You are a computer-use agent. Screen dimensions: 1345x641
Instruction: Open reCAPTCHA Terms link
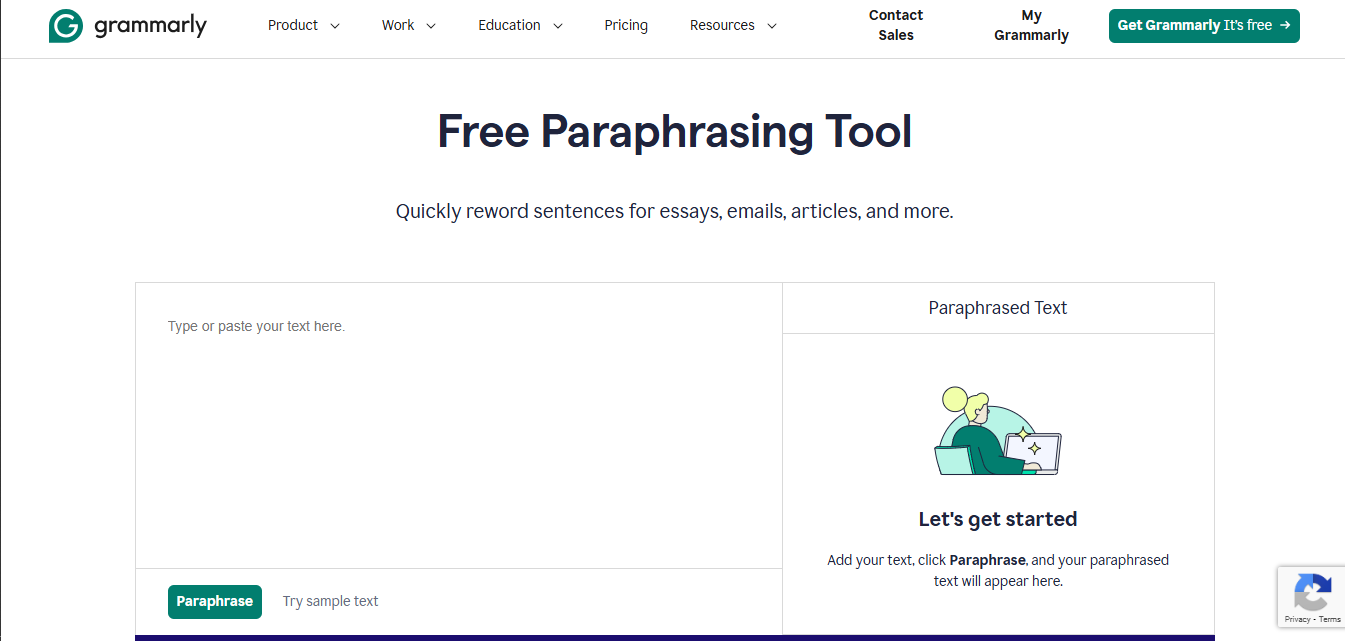(1330, 619)
